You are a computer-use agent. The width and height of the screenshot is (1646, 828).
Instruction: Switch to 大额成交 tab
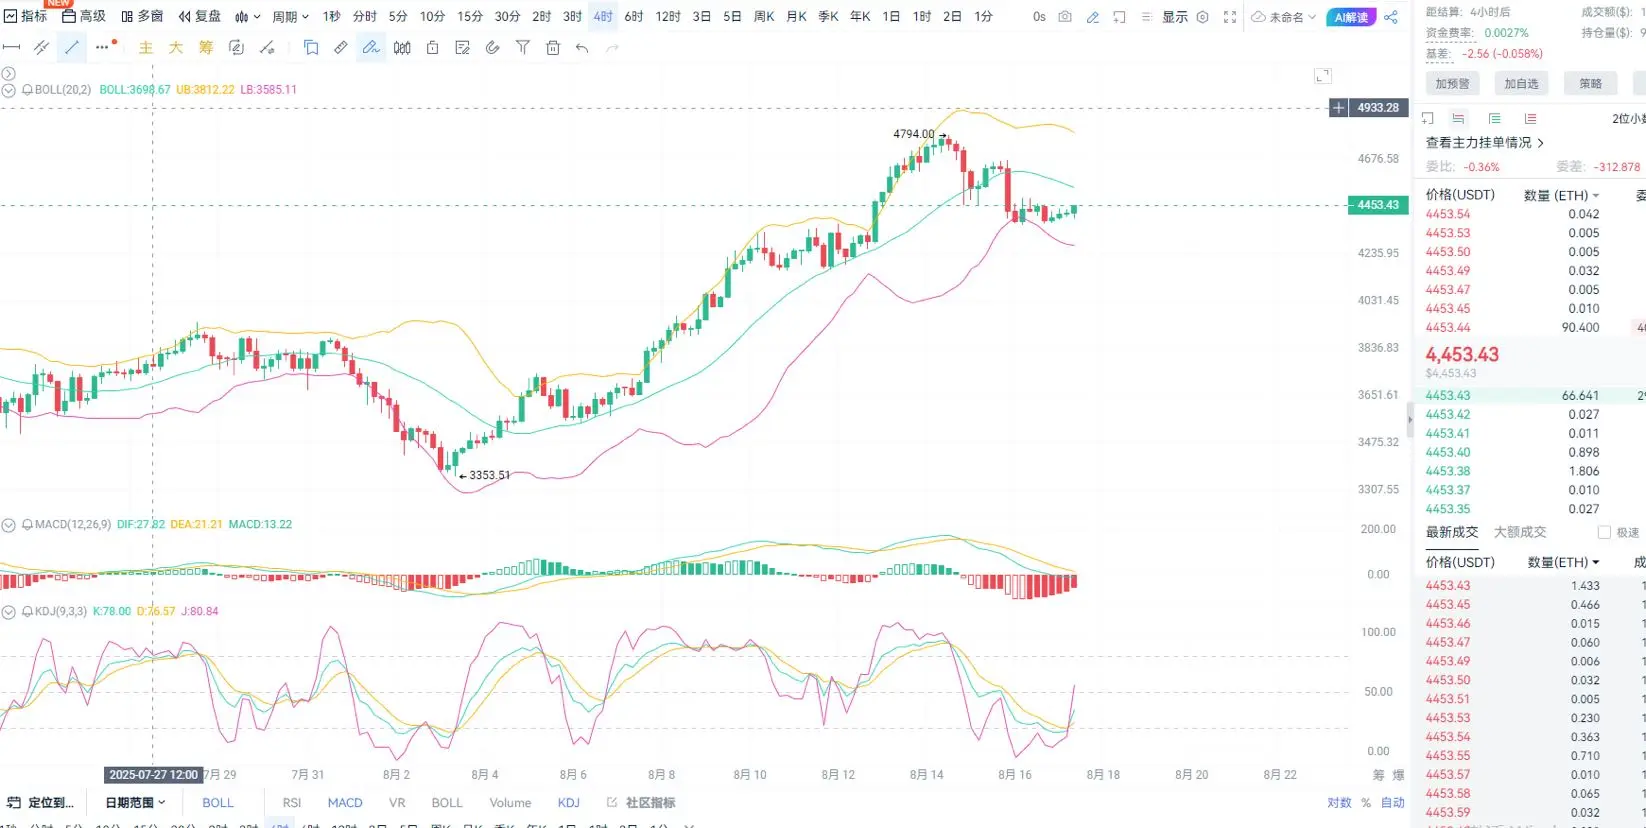coord(1519,532)
